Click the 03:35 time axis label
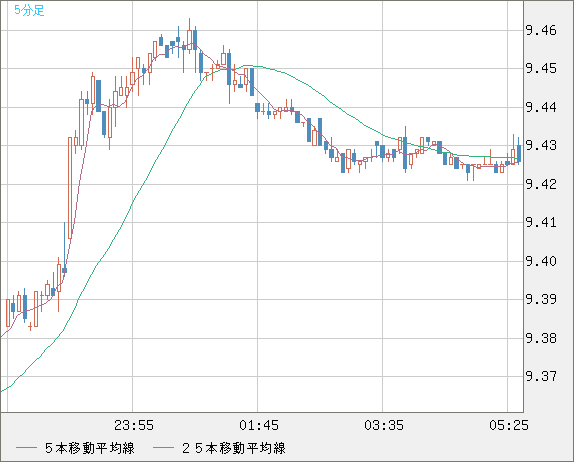Image resolution: width=574 pixels, height=462 pixels. [x=384, y=425]
